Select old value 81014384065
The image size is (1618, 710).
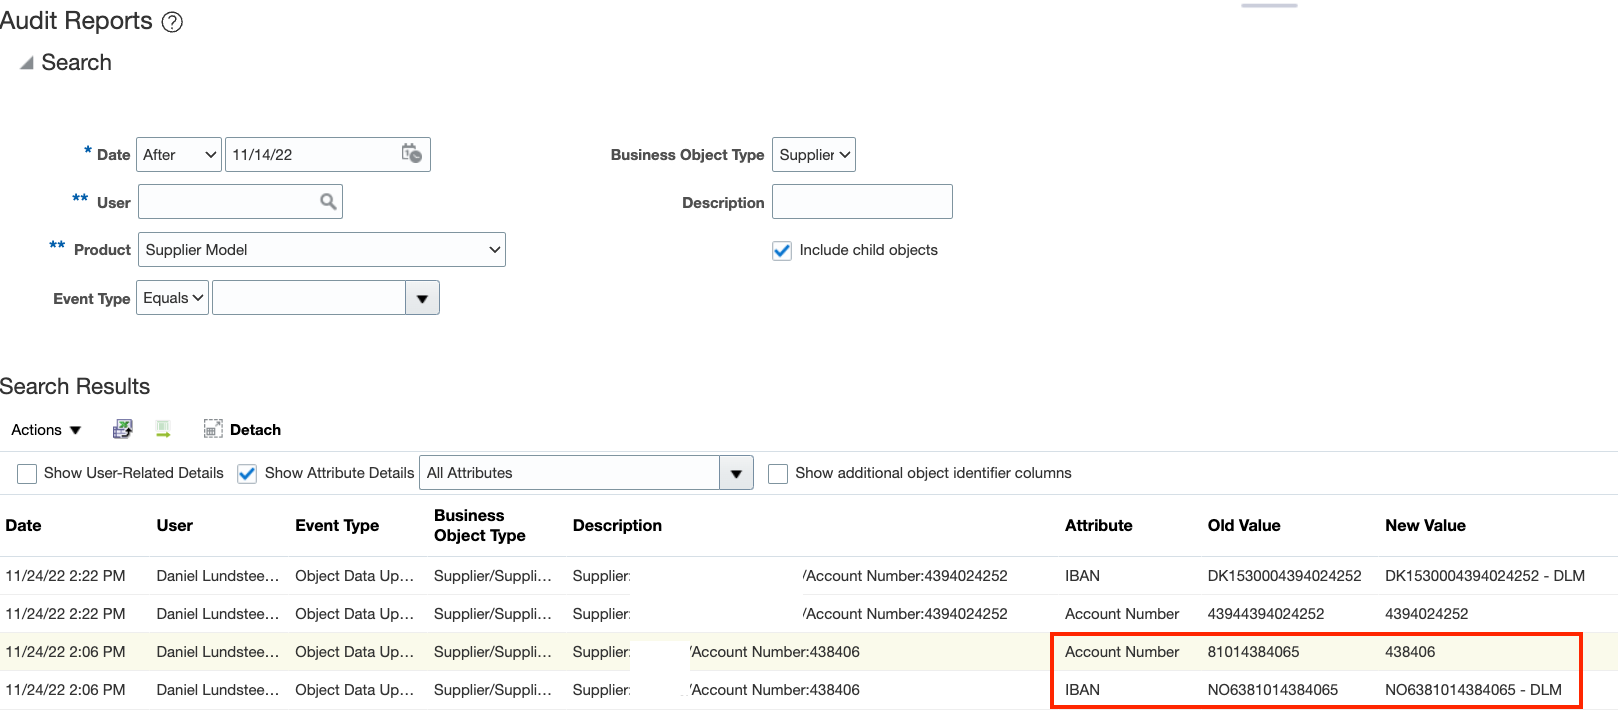tap(1254, 652)
